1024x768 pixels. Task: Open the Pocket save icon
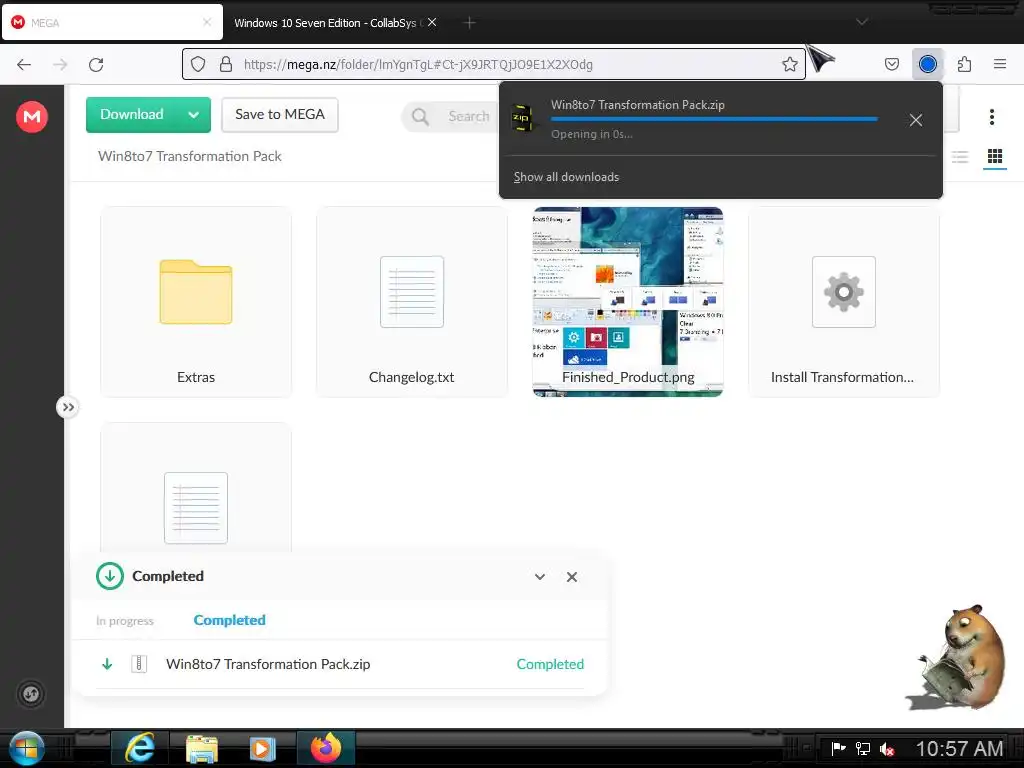click(891, 64)
